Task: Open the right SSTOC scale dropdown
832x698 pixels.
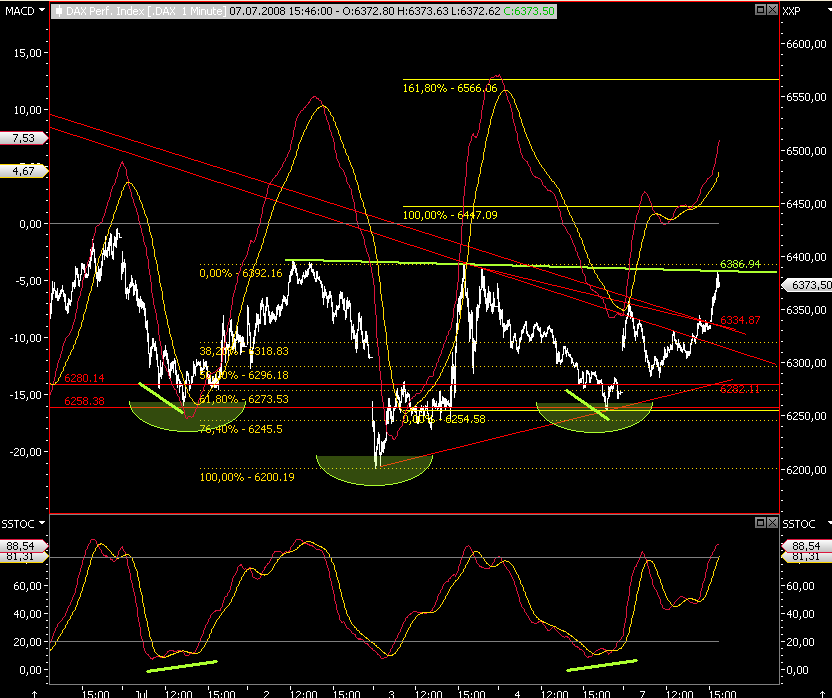Action: pyautogui.click(x=828, y=523)
